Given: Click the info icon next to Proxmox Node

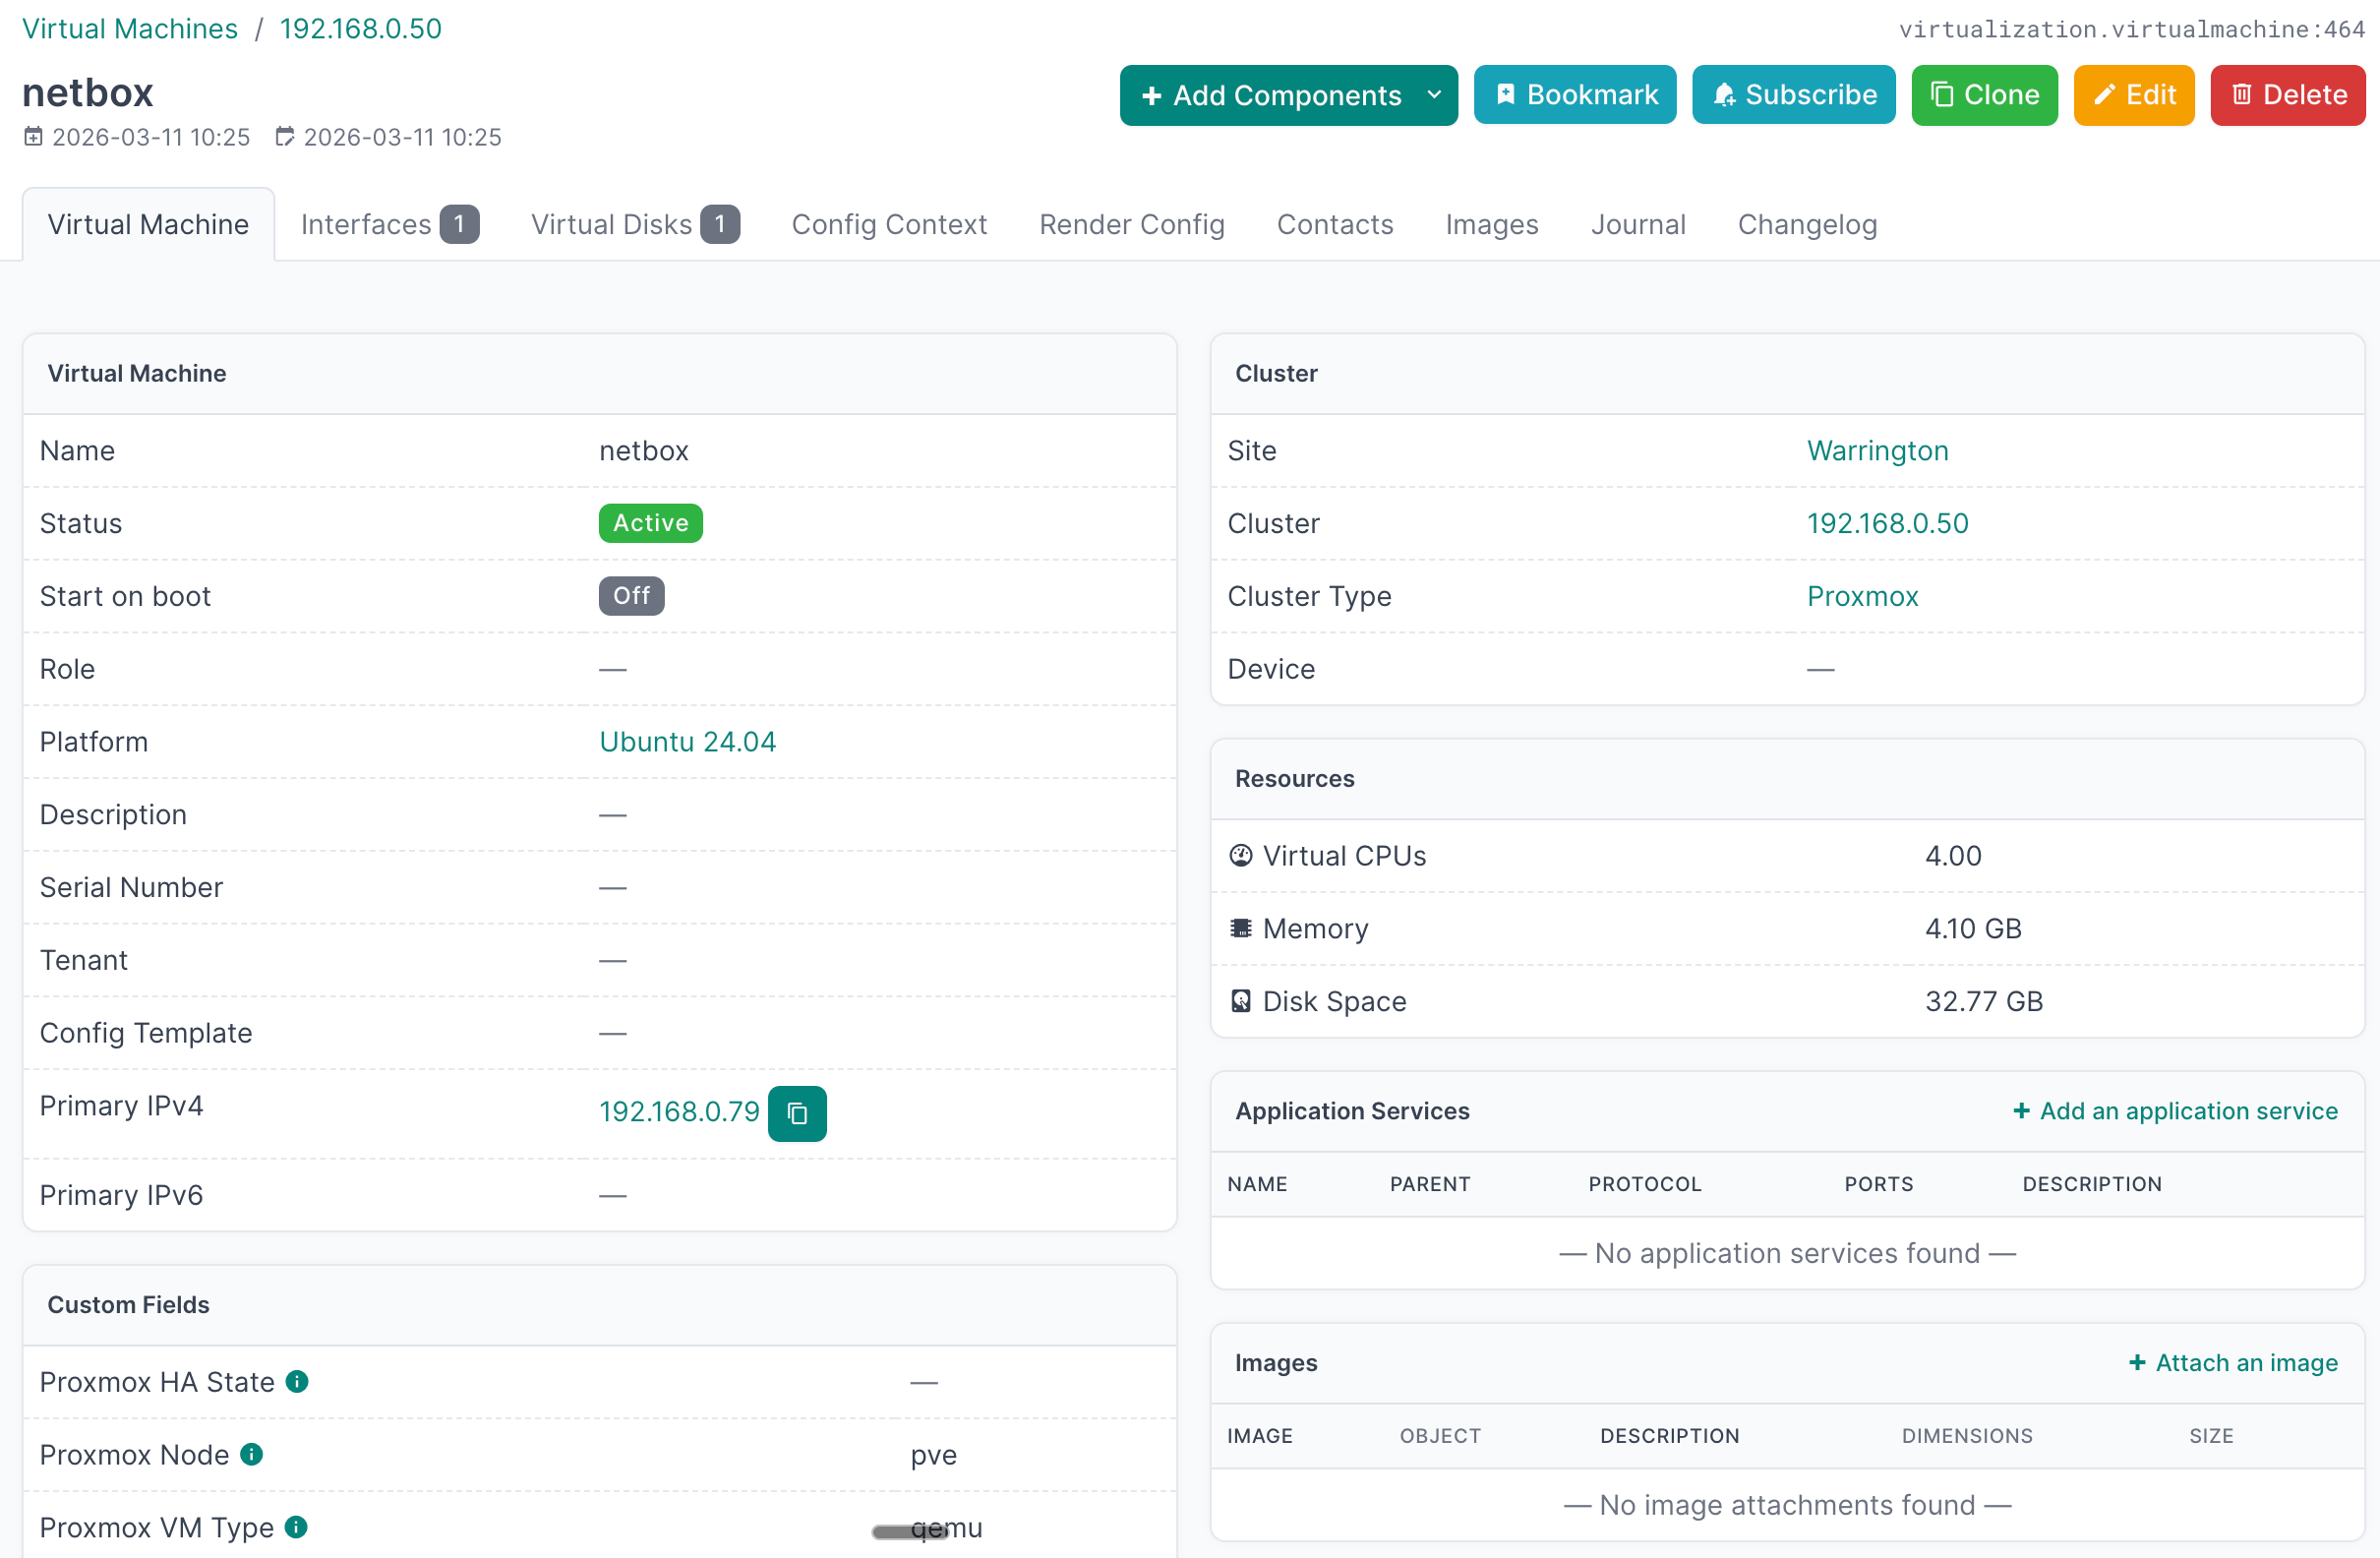Looking at the screenshot, I should click(x=251, y=1455).
